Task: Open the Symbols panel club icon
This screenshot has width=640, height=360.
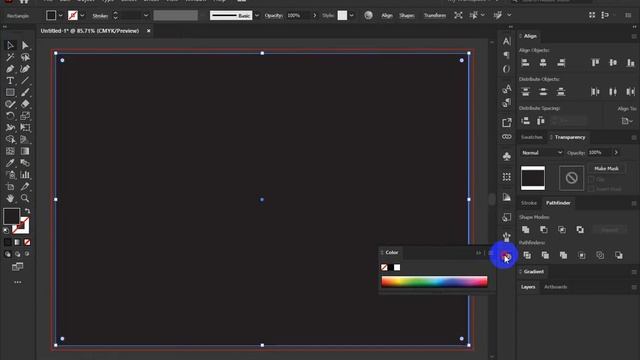Action: point(507,156)
